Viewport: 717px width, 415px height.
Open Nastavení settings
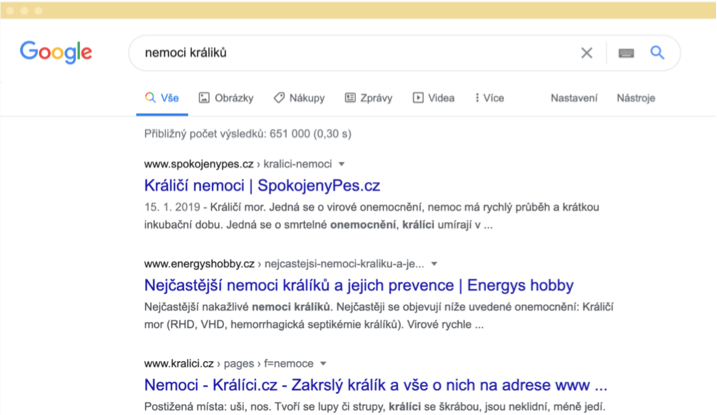point(574,98)
